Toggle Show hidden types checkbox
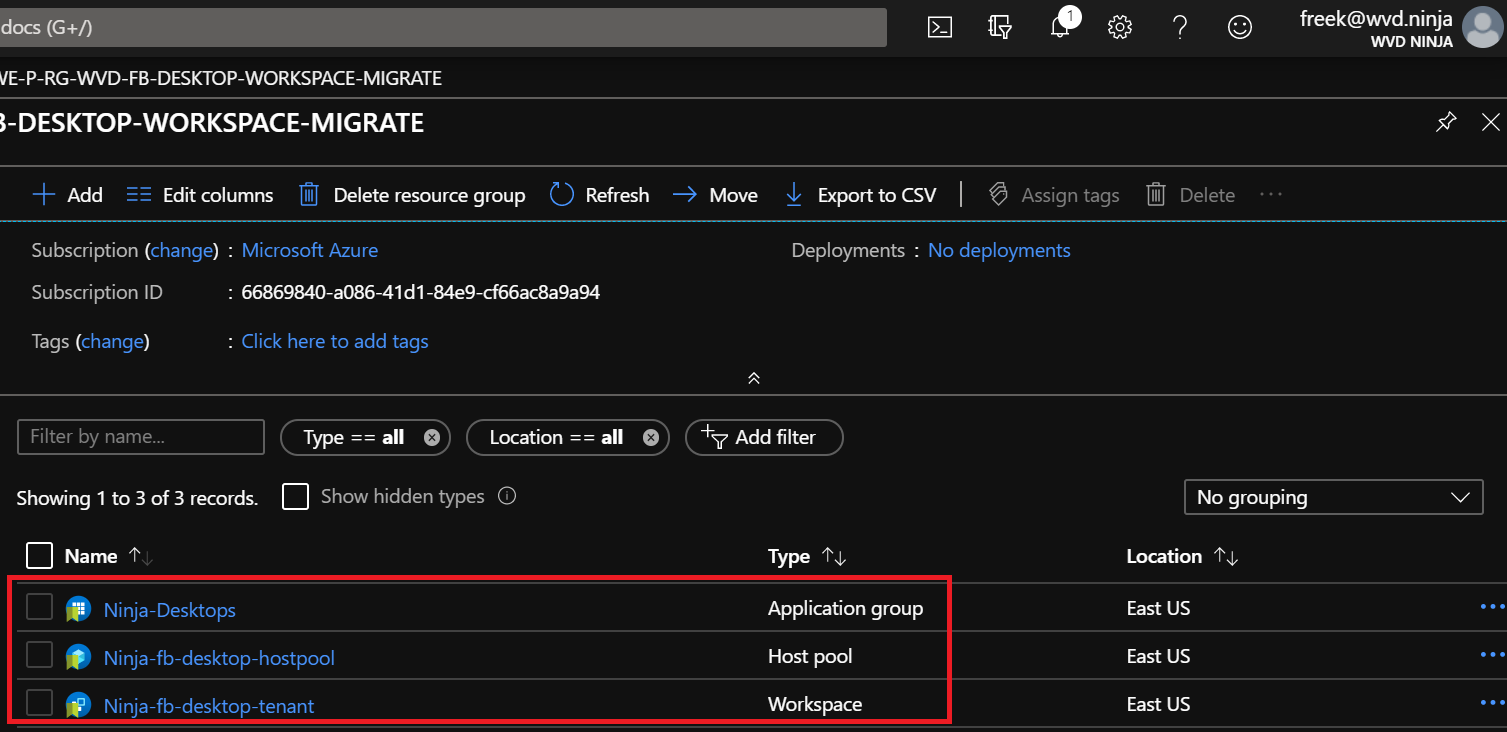The image size is (1507, 732). coord(295,496)
